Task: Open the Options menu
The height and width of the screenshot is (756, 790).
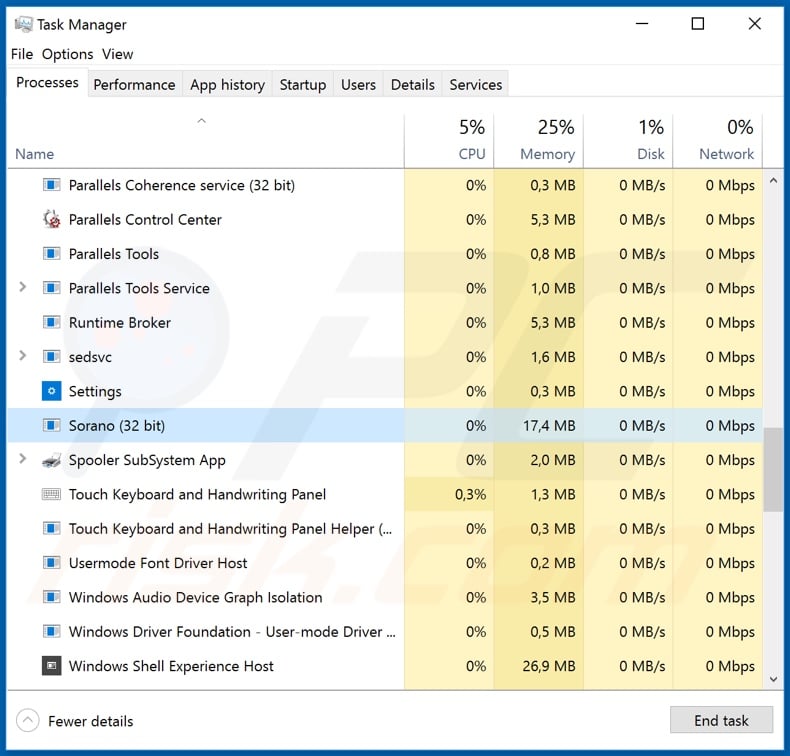Action: pos(68,54)
